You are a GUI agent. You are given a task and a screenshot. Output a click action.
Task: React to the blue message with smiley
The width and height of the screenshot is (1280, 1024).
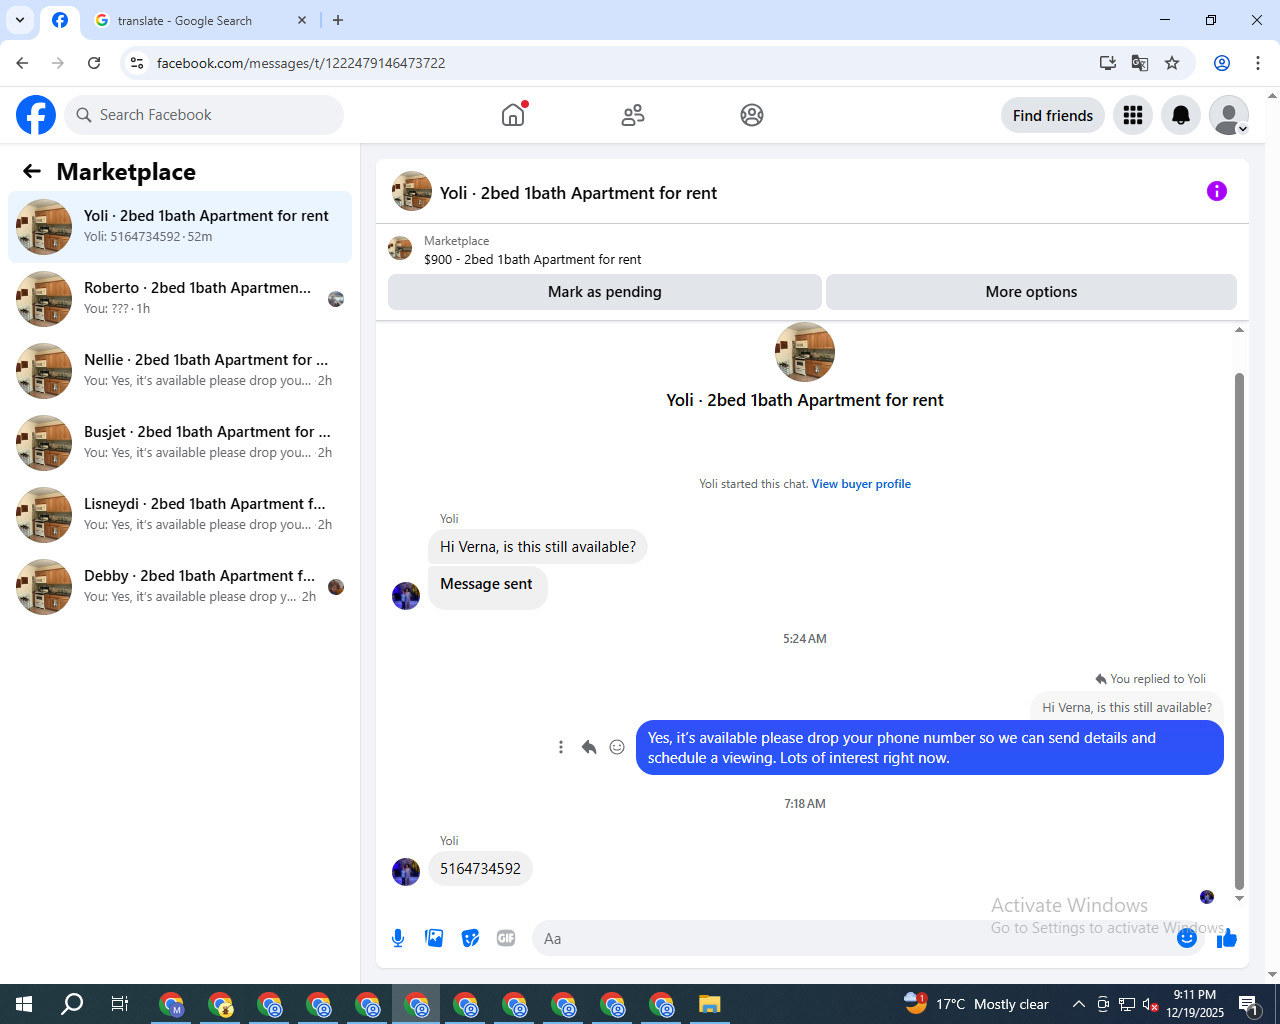[x=617, y=747]
